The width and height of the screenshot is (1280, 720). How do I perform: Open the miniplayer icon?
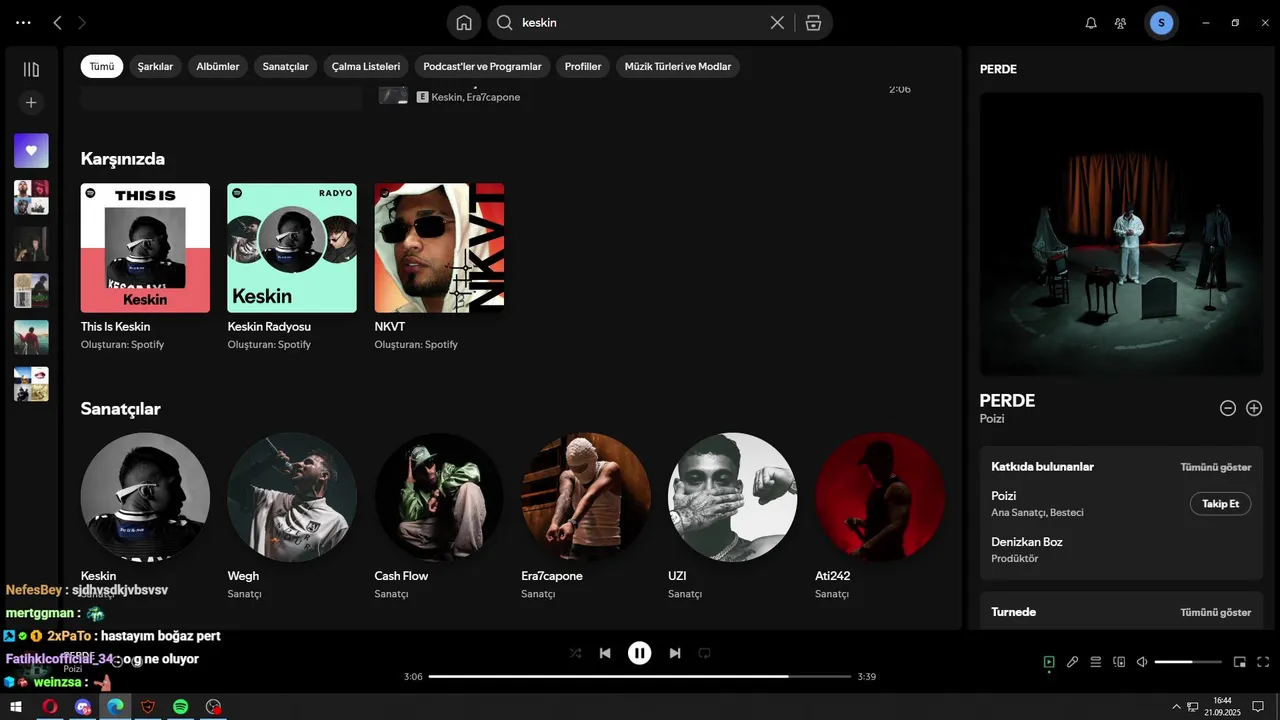1240,662
